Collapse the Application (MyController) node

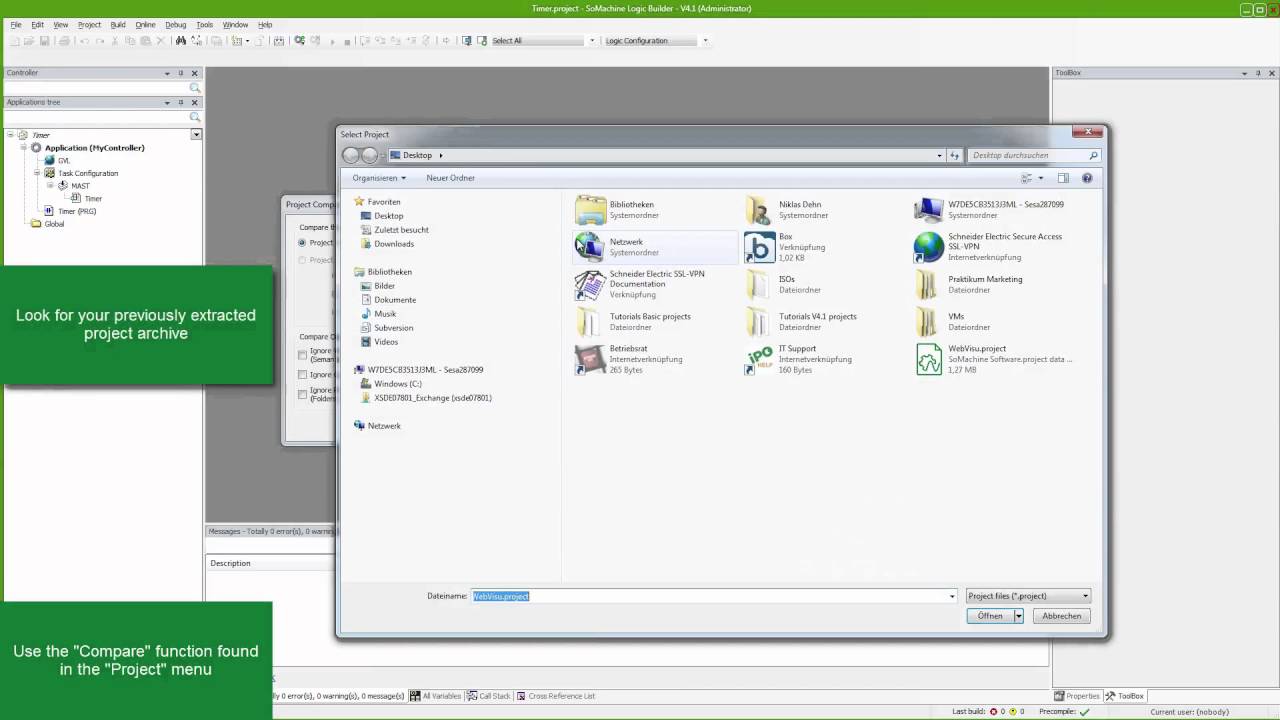pyautogui.click(x=23, y=147)
